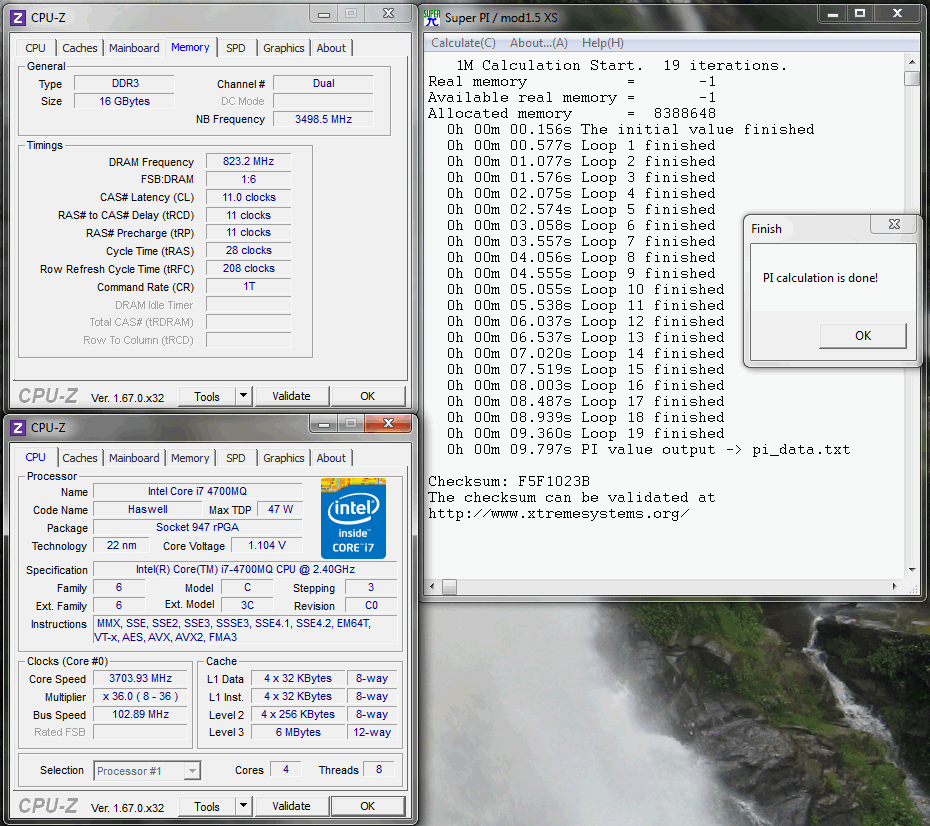Close the Finish dialog with its X button
930x826 pixels.
(x=894, y=224)
